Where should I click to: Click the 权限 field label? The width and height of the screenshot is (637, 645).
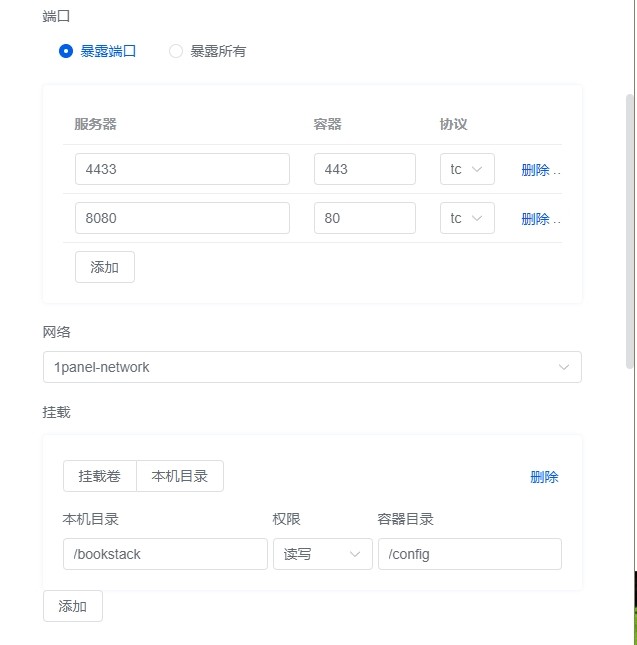pos(286,519)
